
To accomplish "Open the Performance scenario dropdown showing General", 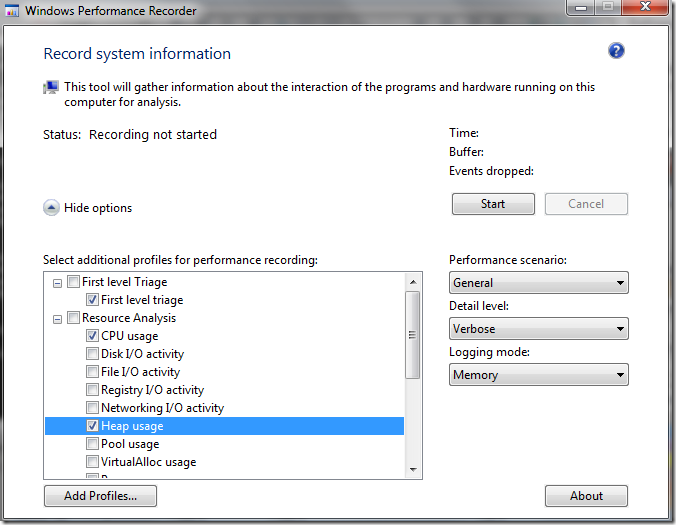I will [x=538, y=283].
